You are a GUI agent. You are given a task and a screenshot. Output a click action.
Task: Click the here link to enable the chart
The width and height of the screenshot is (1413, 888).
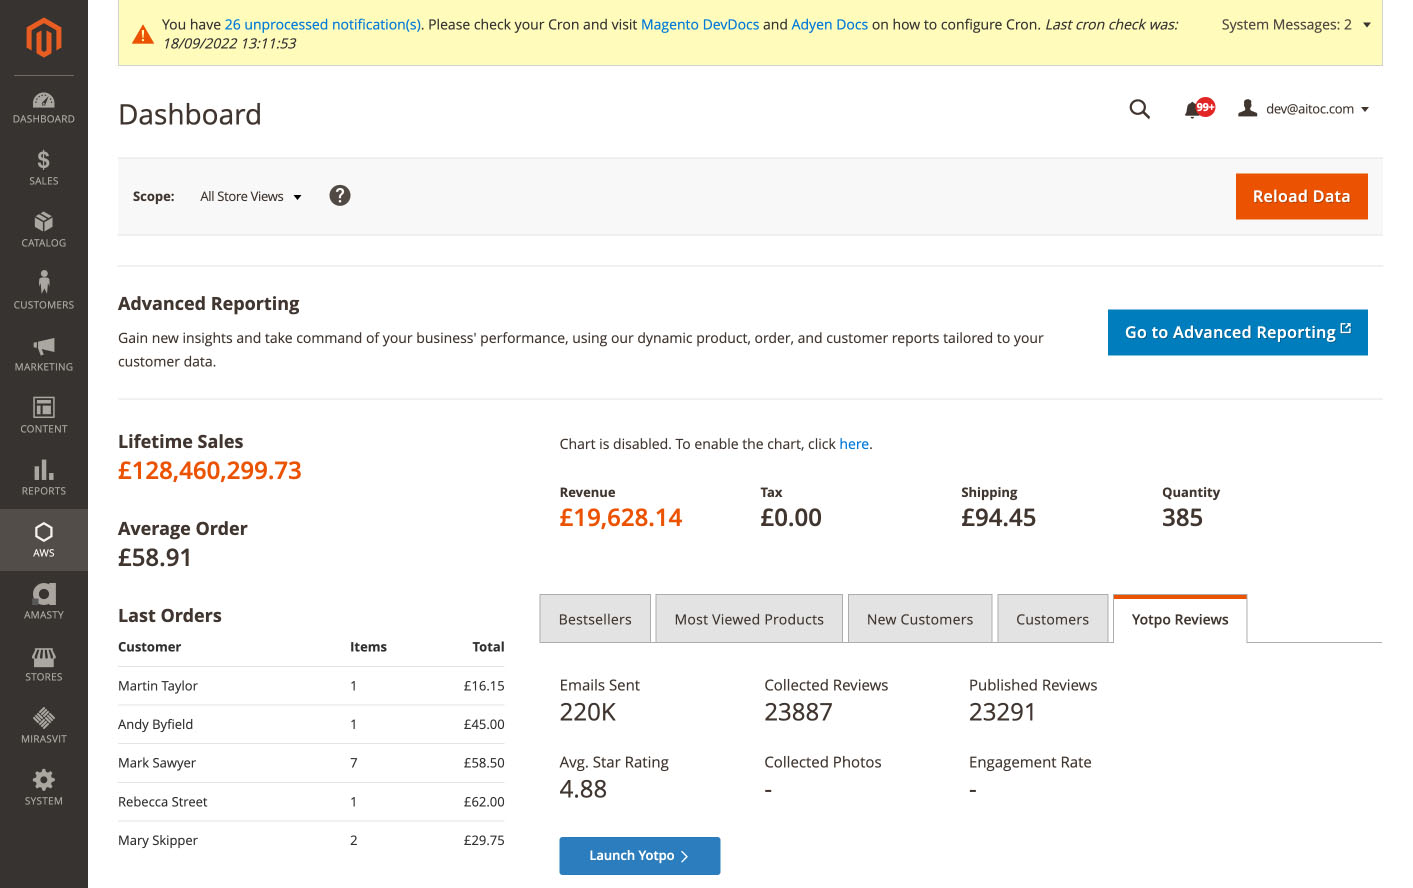click(x=854, y=443)
